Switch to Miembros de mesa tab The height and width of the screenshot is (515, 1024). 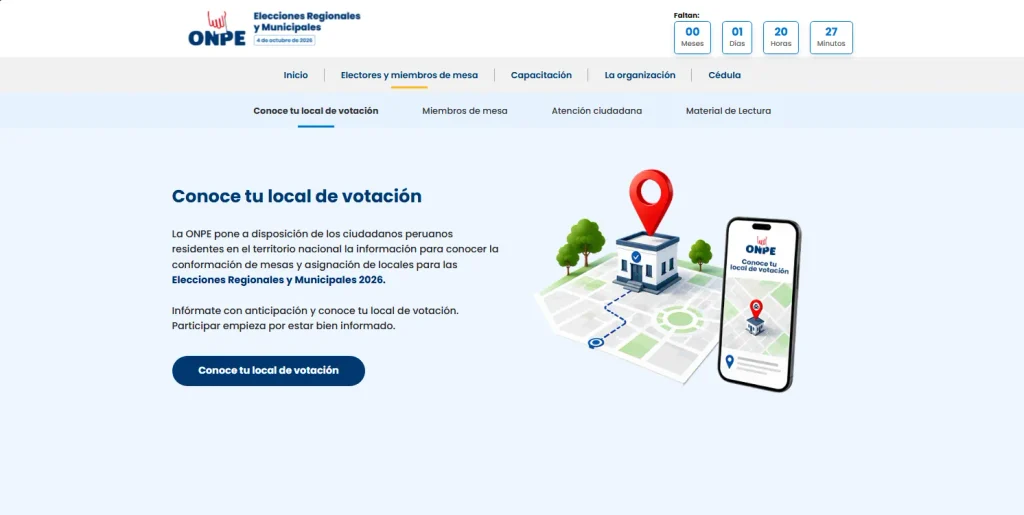(x=464, y=111)
